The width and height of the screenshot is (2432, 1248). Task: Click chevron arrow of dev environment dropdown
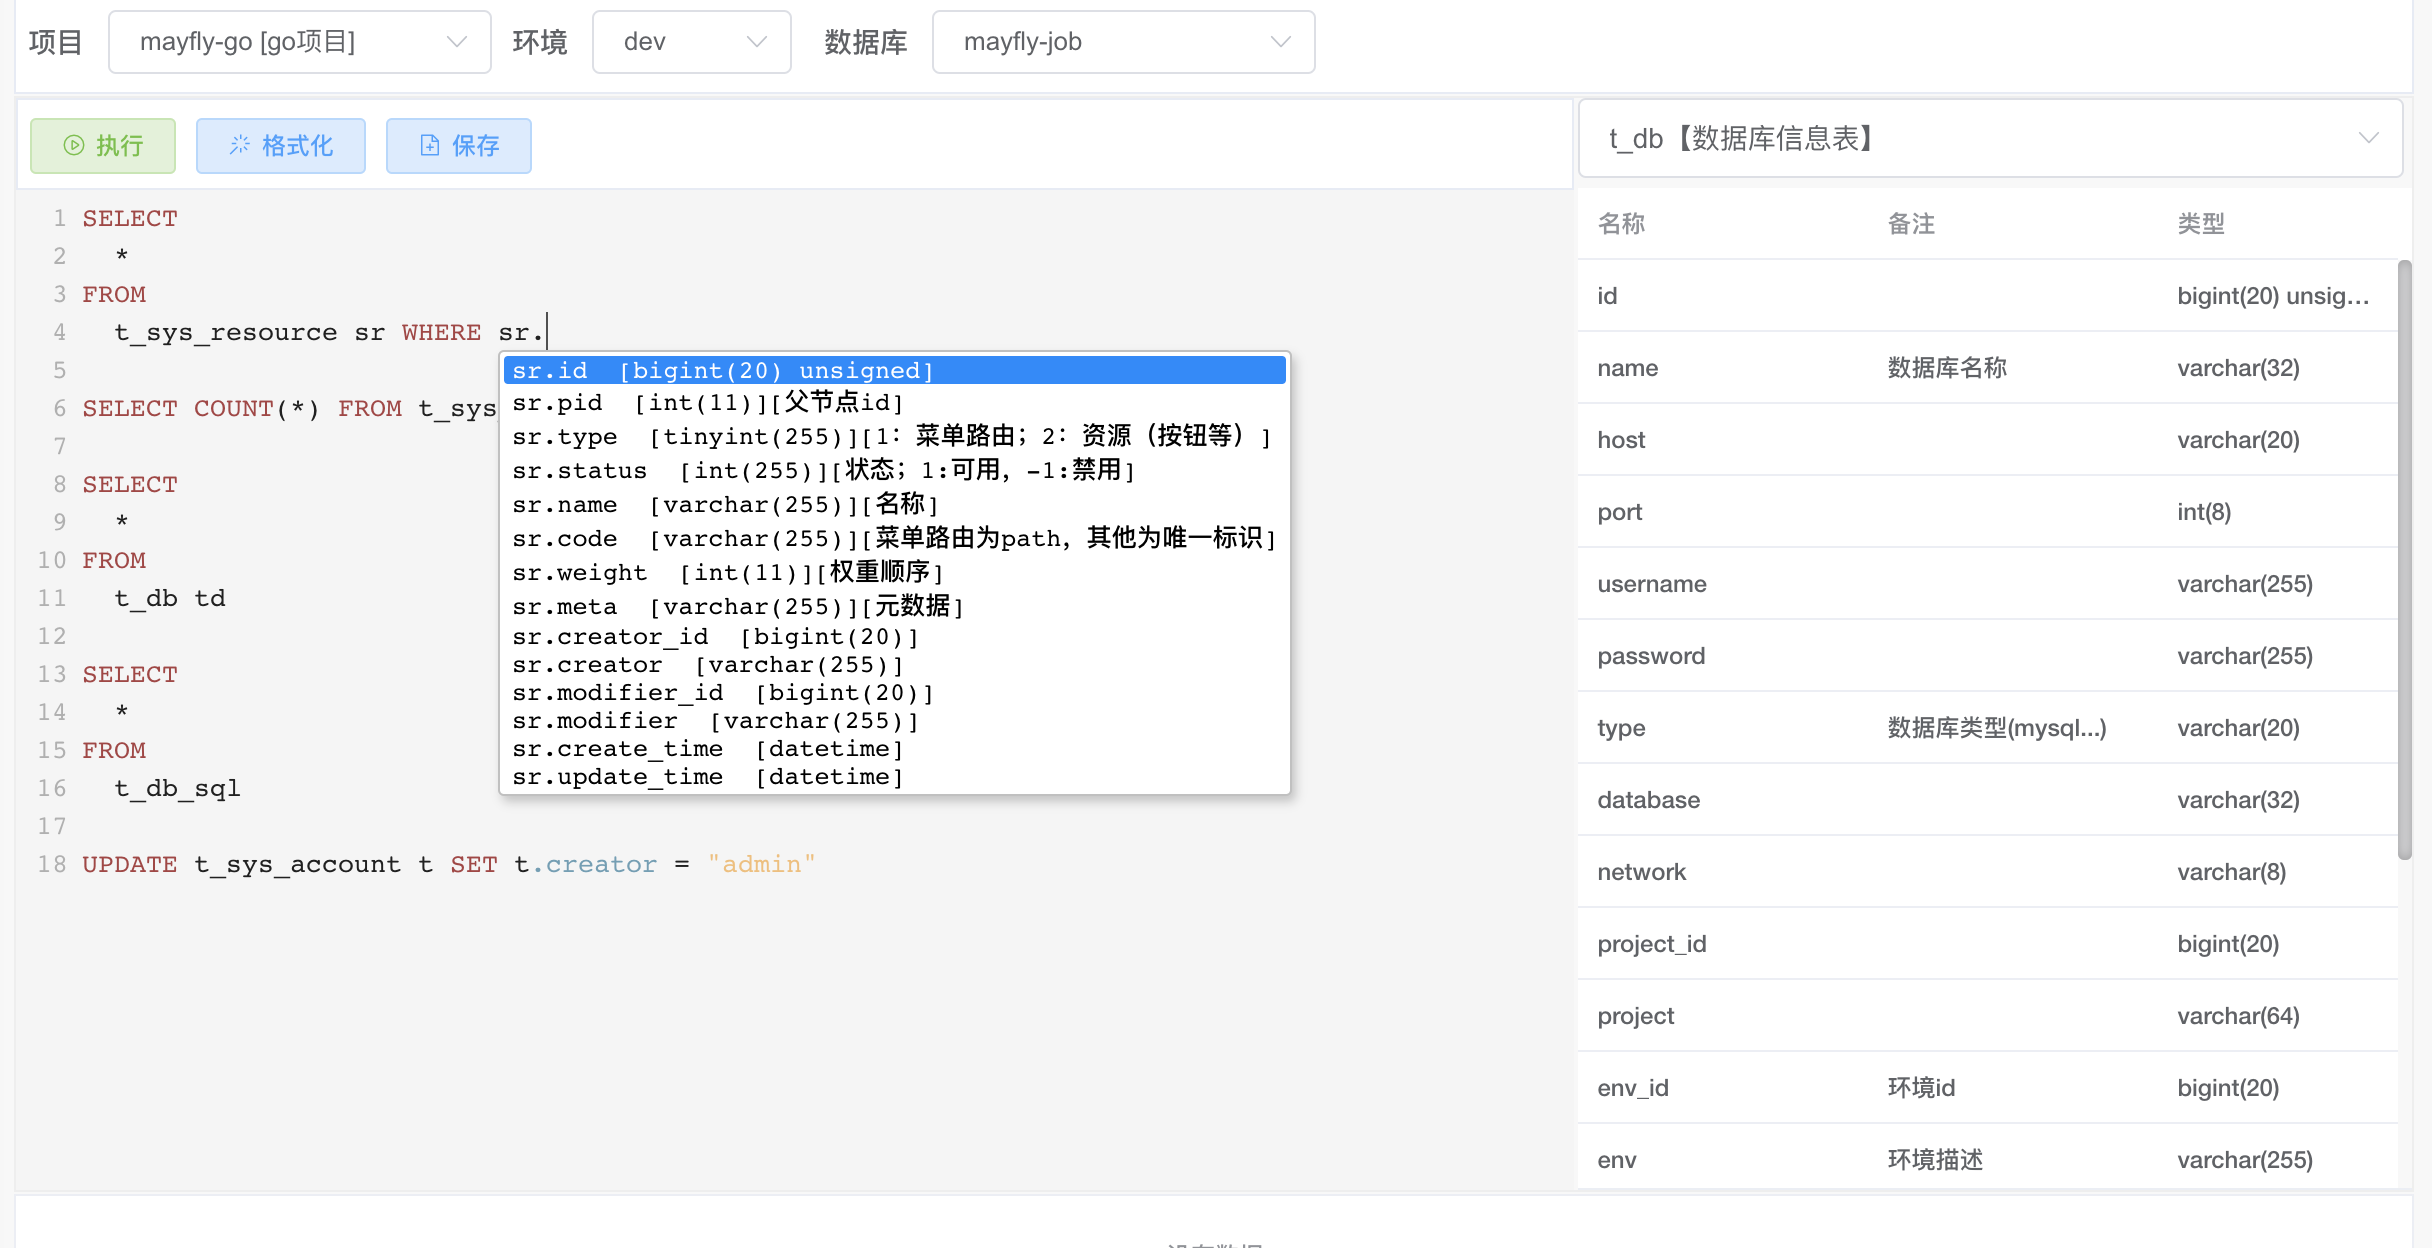757,42
